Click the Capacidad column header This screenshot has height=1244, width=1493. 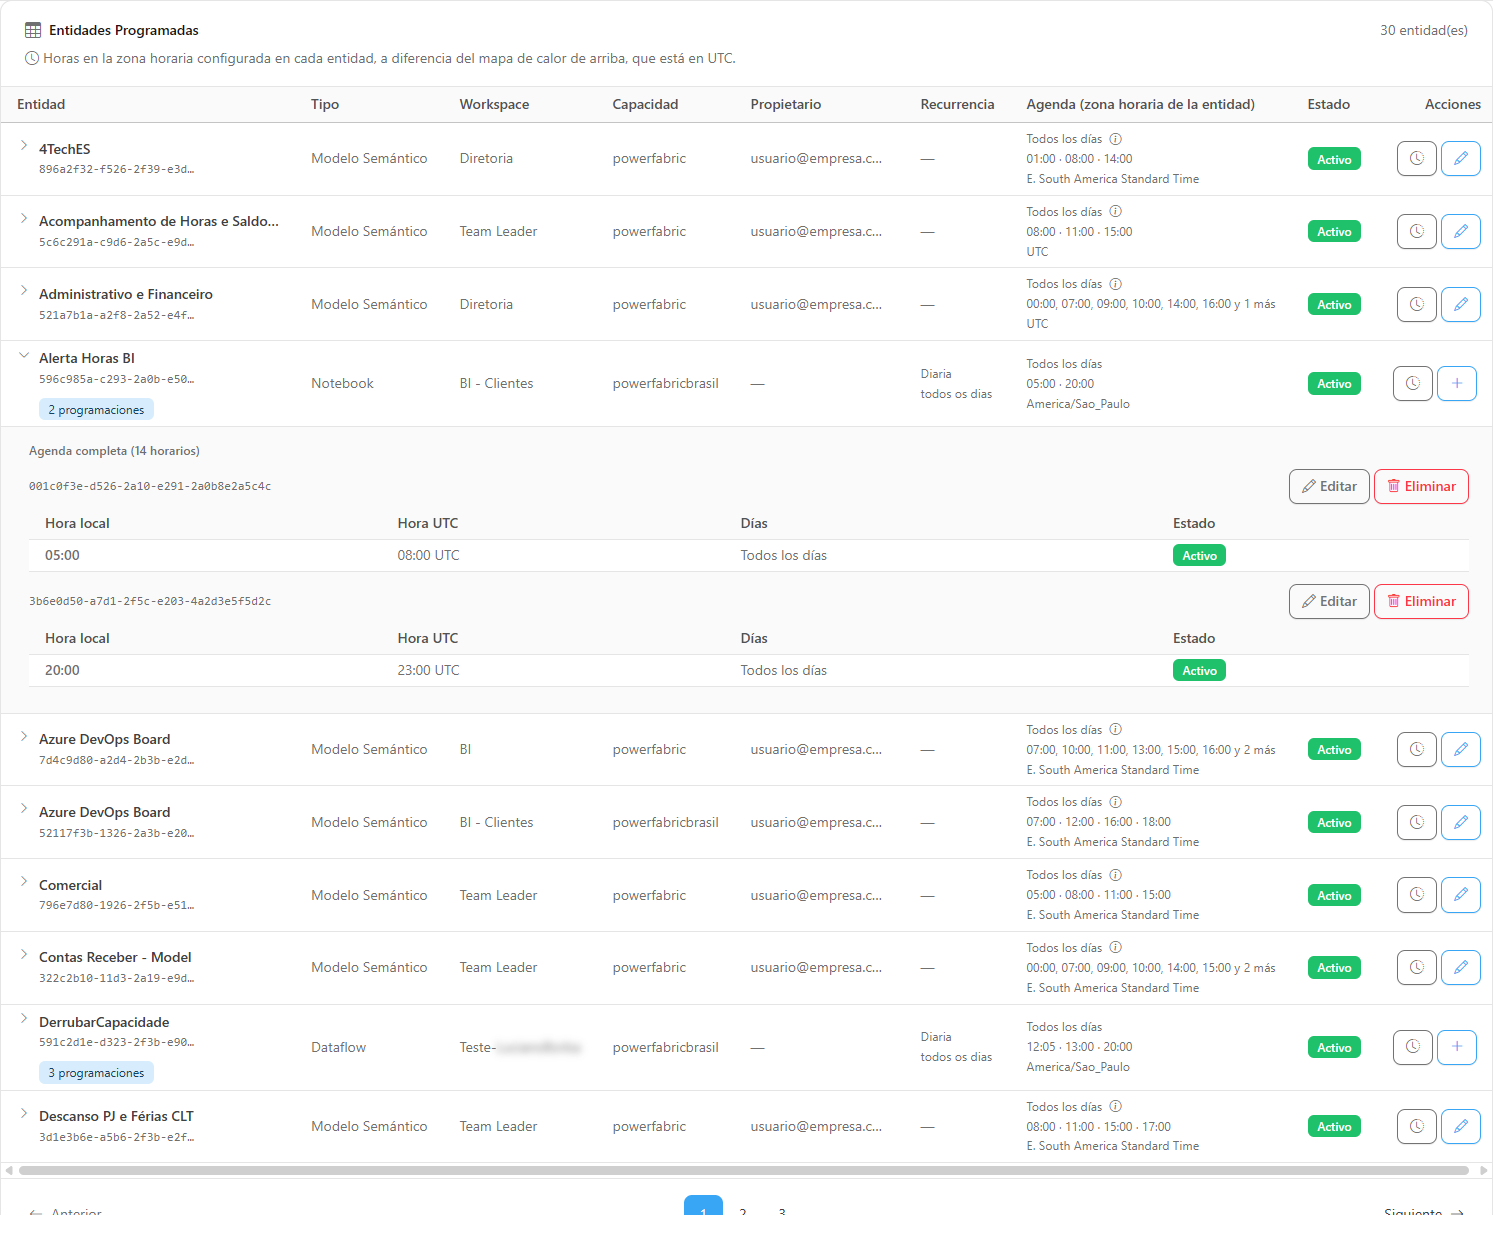pyautogui.click(x=645, y=104)
